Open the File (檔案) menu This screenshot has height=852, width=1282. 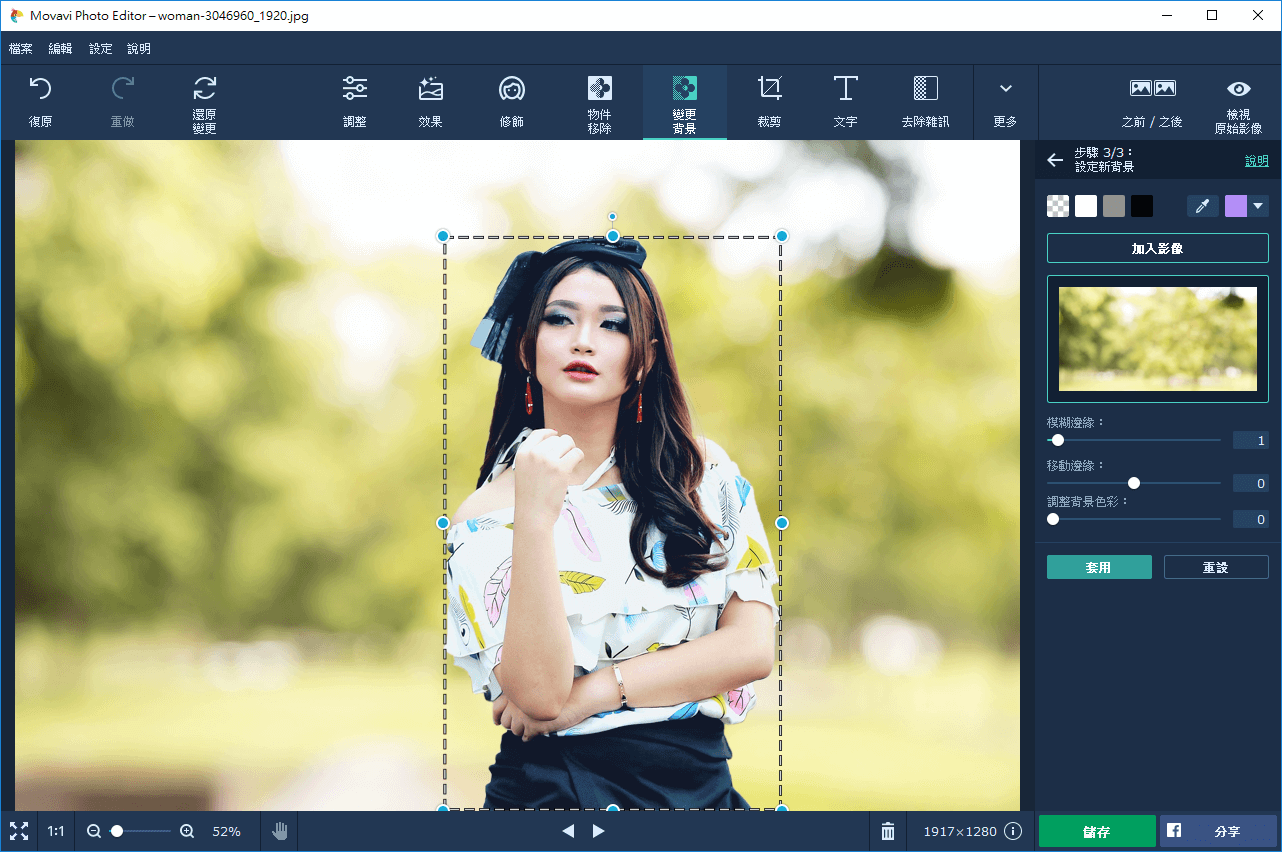(21, 49)
